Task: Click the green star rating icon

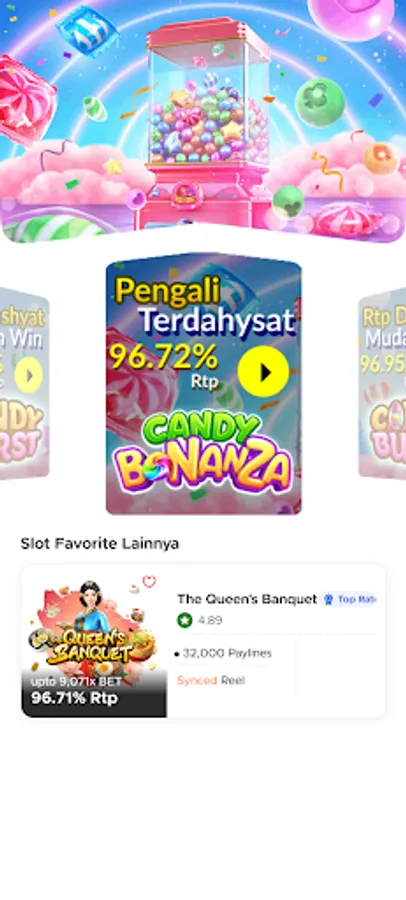Action: pyautogui.click(x=184, y=620)
